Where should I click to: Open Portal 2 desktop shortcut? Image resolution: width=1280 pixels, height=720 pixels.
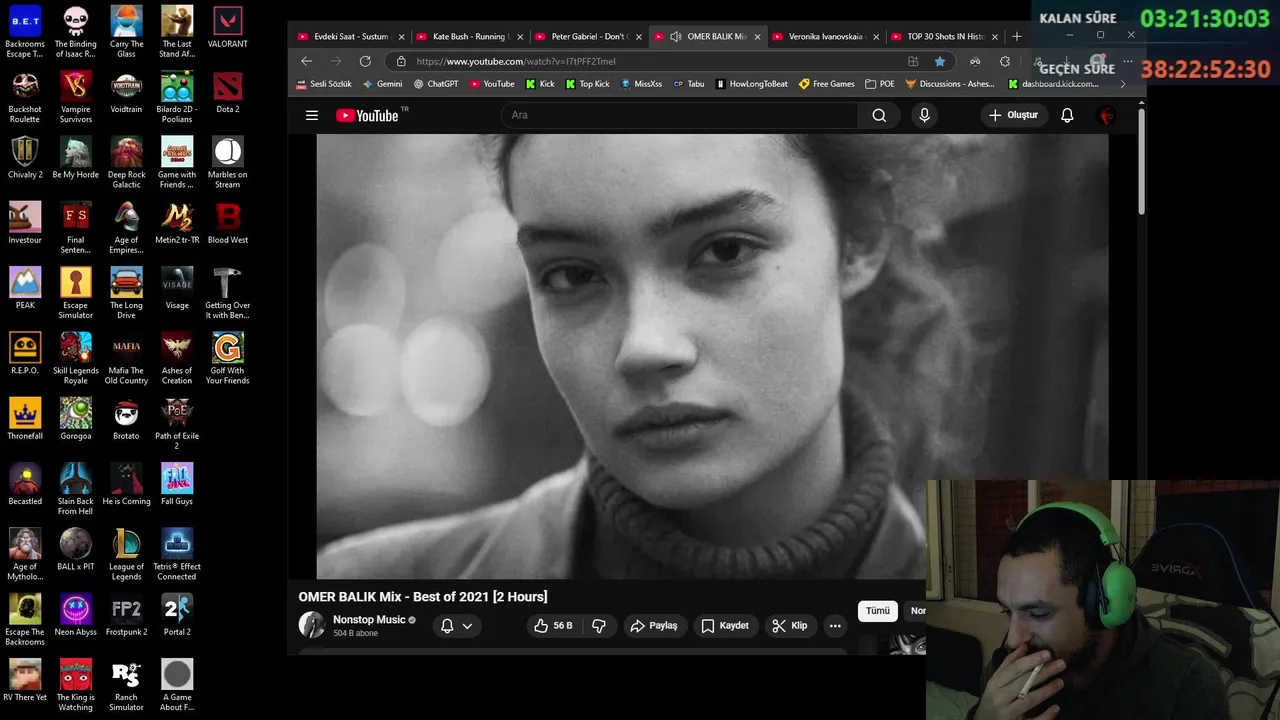pyautogui.click(x=177, y=616)
